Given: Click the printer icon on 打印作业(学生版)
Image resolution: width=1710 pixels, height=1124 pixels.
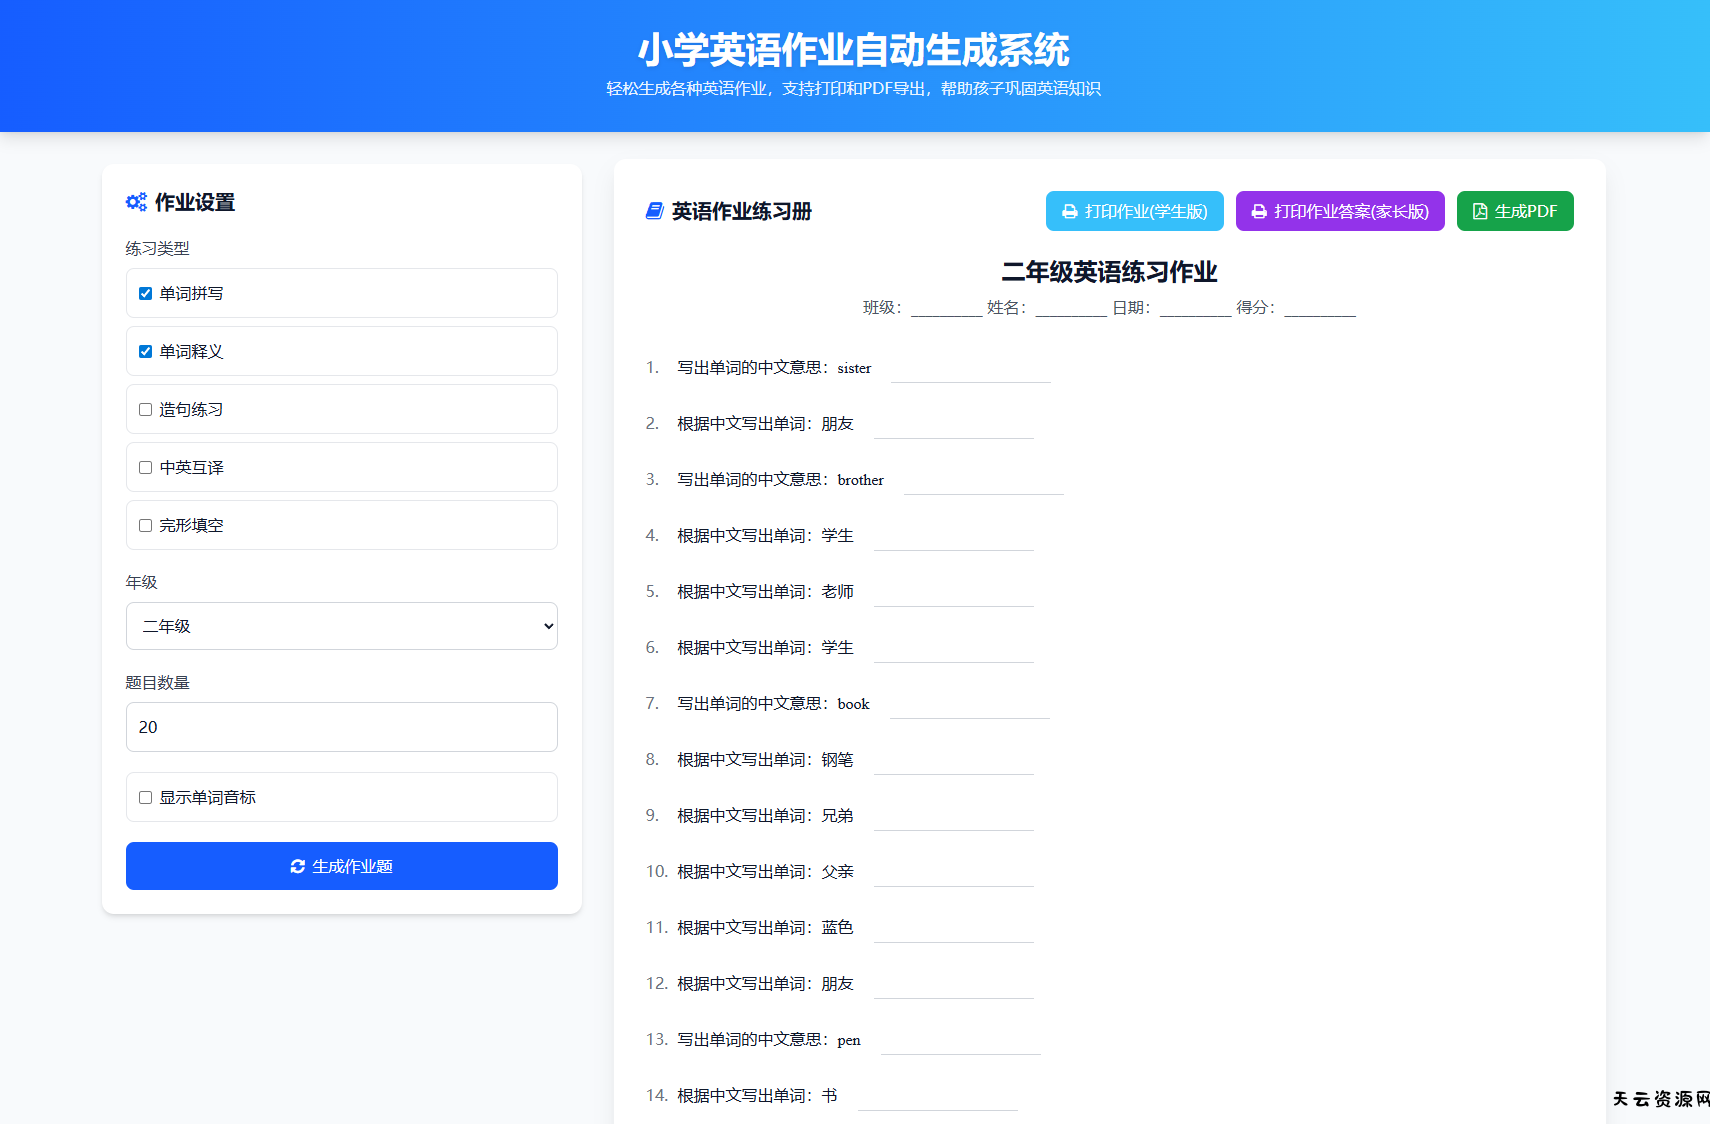Looking at the screenshot, I should [1069, 211].
